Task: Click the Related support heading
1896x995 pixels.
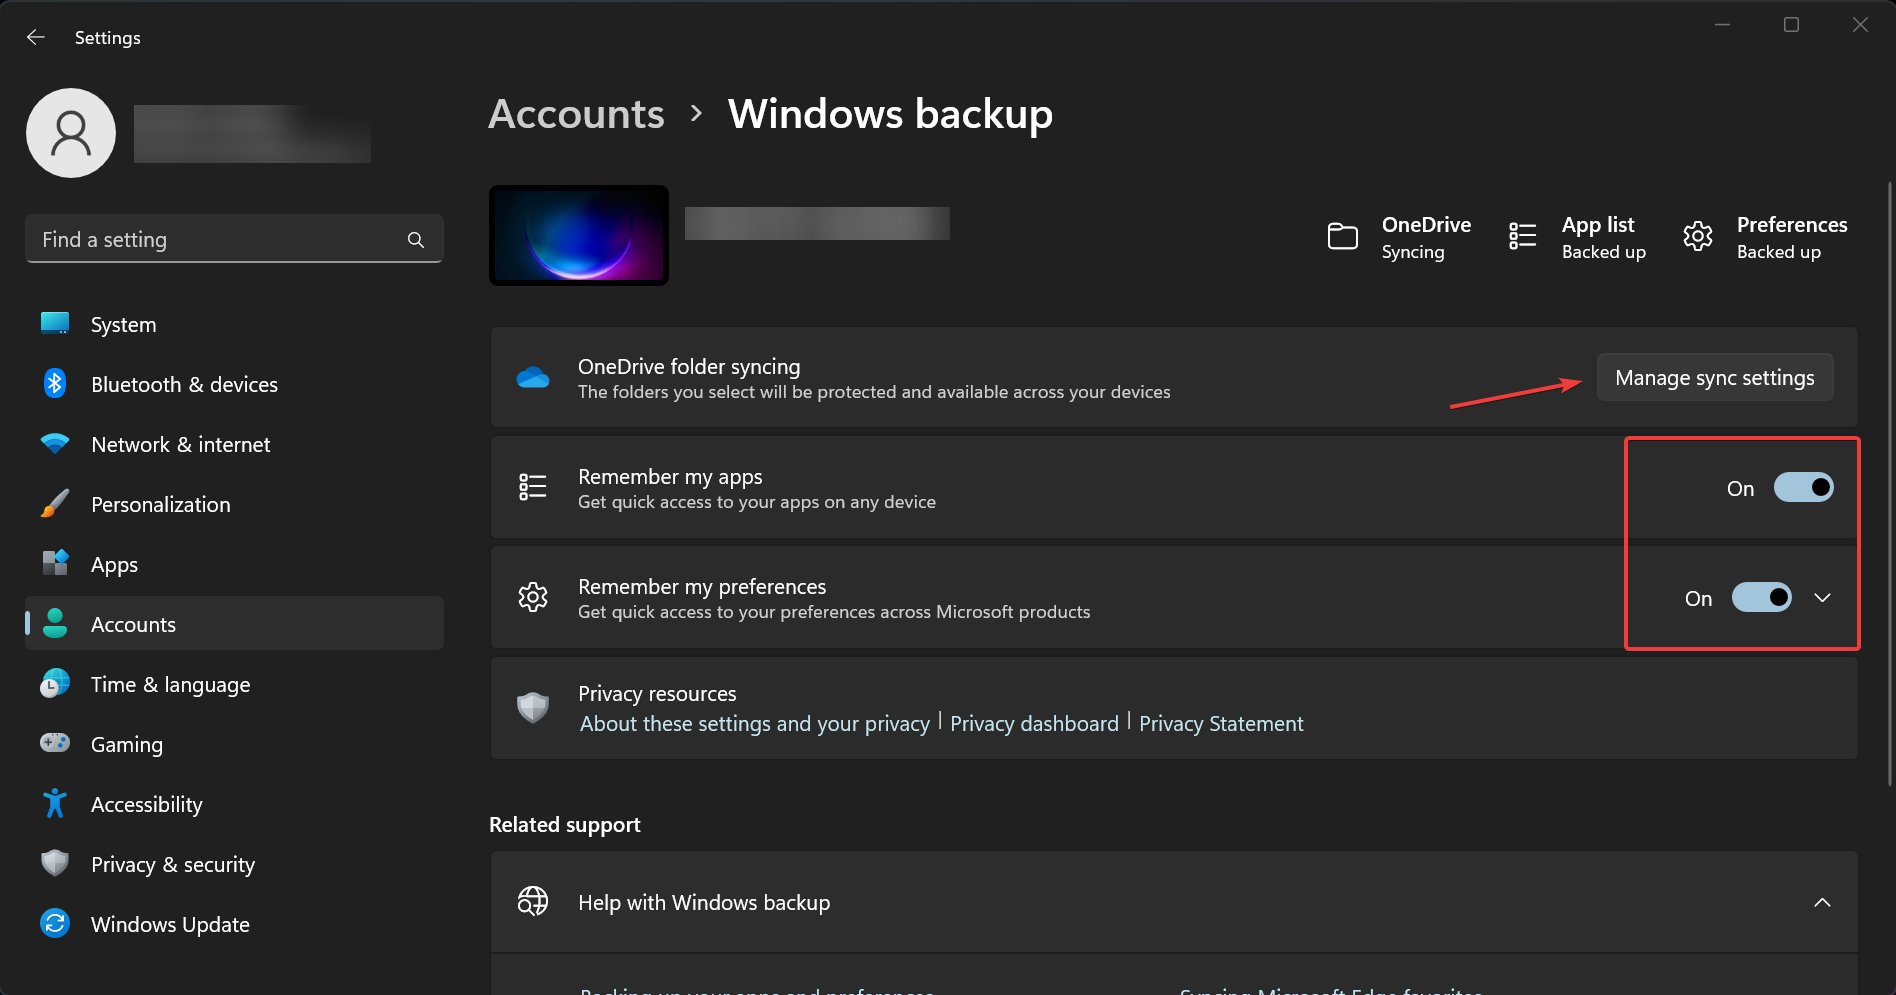Action: click(564, 825)
